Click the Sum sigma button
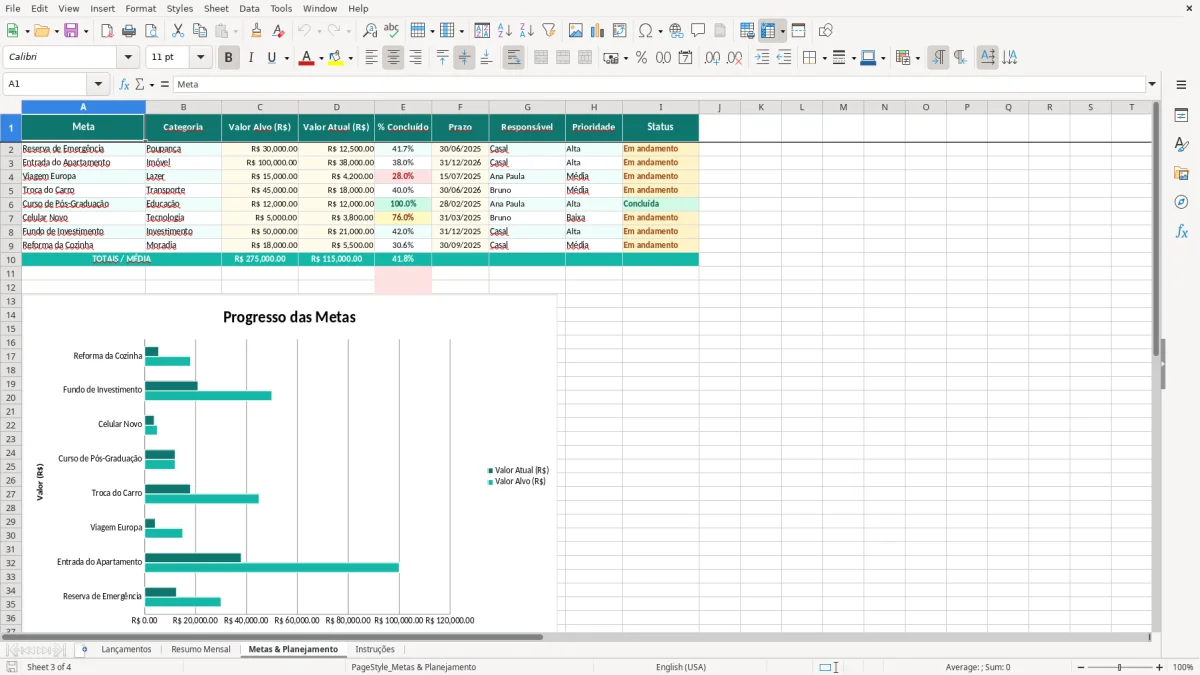Screen dimensions: 1200x675 pyautogui.click(x=139, y=85)
